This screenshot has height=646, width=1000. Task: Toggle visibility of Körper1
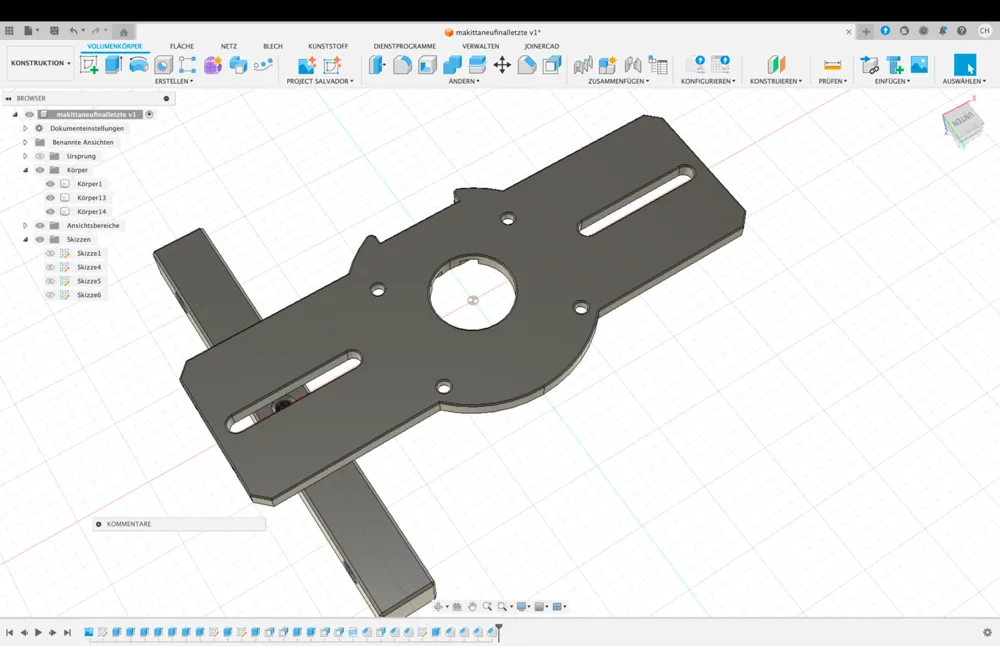[50, 184]
